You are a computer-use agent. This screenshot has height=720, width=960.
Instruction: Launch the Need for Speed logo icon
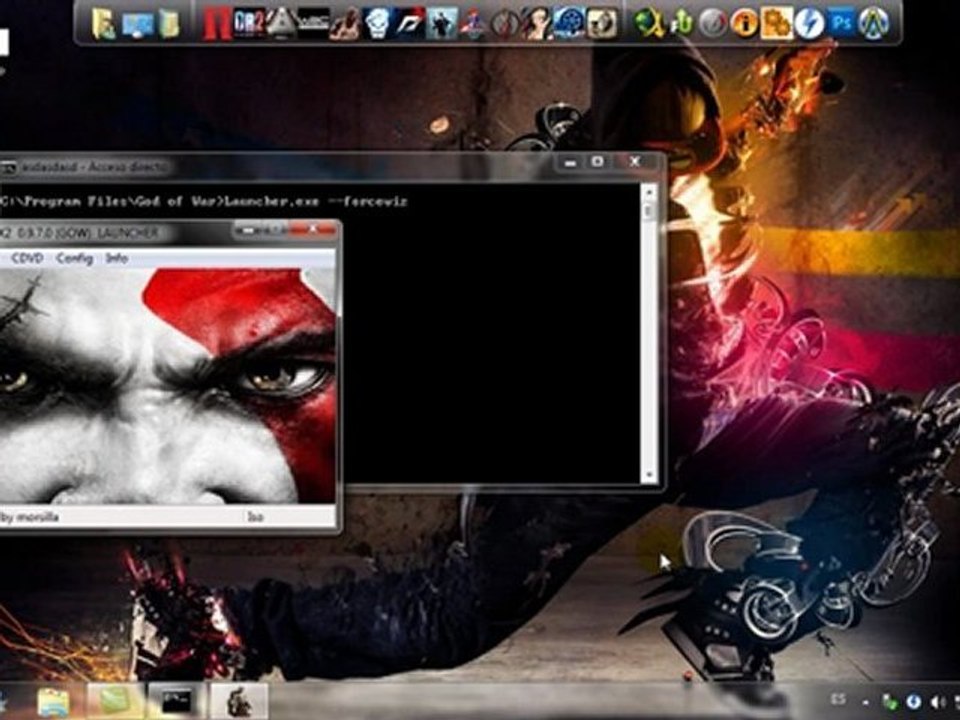pyautogui.click(x=408, y=24)
